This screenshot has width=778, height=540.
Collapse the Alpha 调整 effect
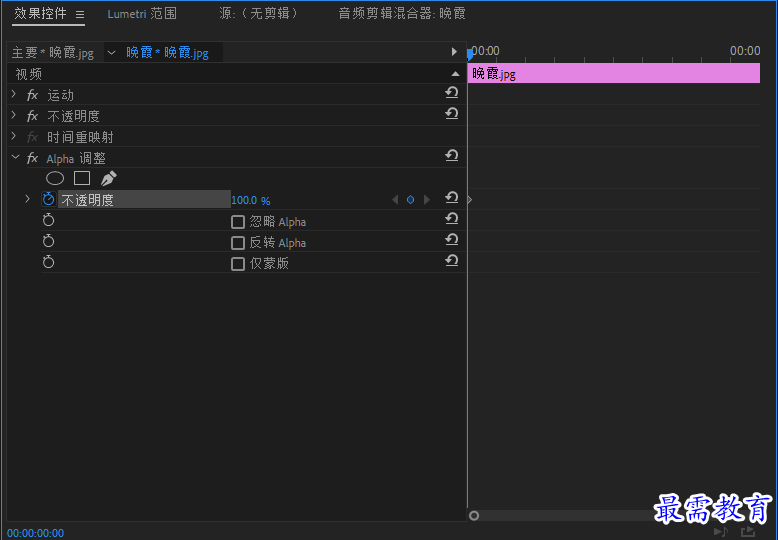[15, 157]
